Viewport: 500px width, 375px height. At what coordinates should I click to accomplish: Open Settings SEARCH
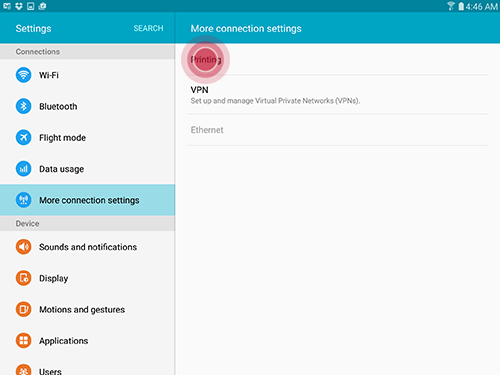[148, 28]
